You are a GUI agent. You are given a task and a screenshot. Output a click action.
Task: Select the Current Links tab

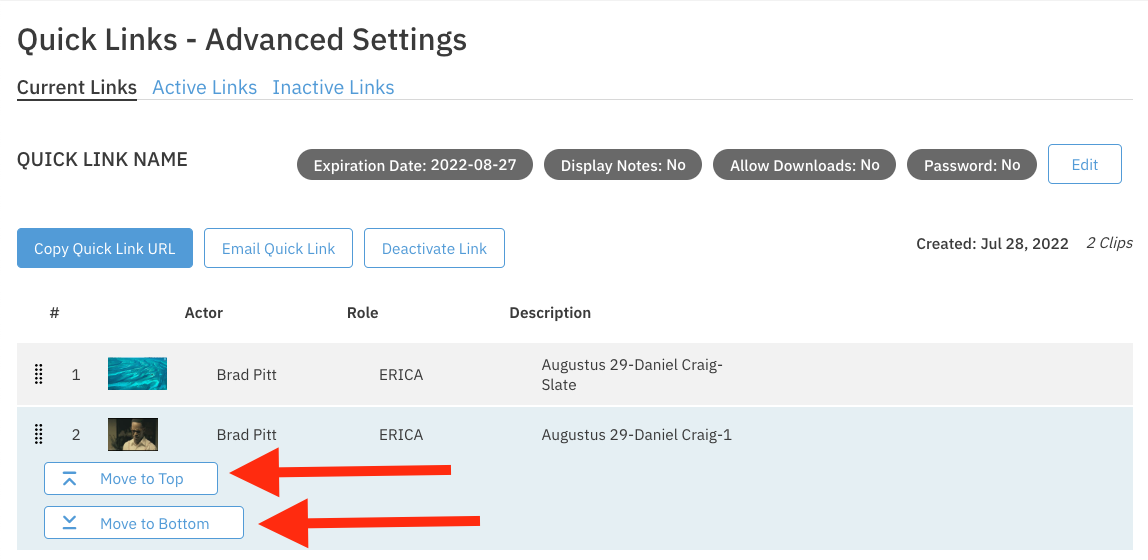point(77,88)
